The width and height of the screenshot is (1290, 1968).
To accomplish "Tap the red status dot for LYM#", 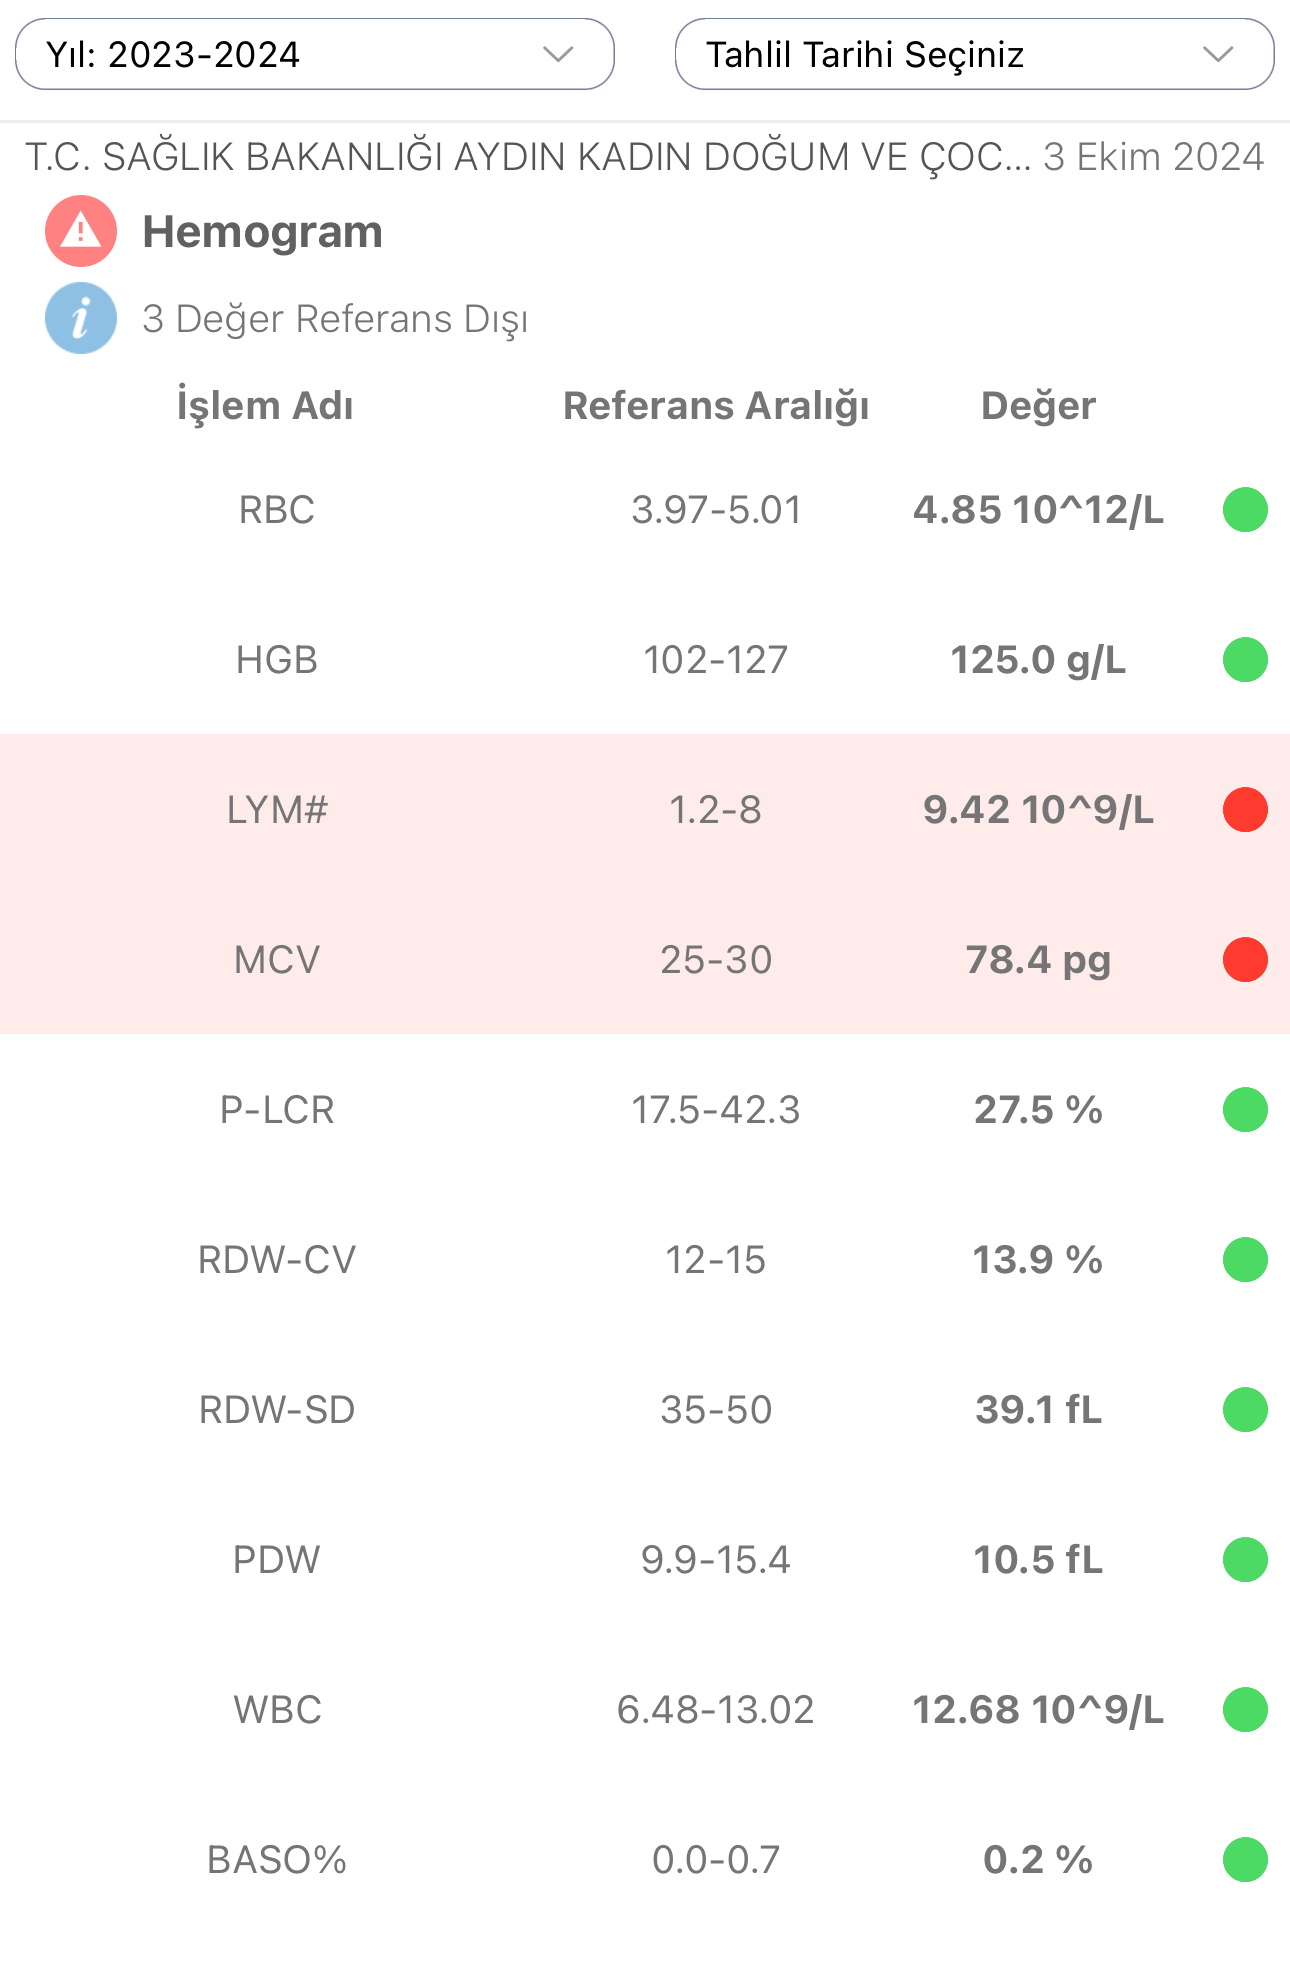I will (x=1245, y=810).
